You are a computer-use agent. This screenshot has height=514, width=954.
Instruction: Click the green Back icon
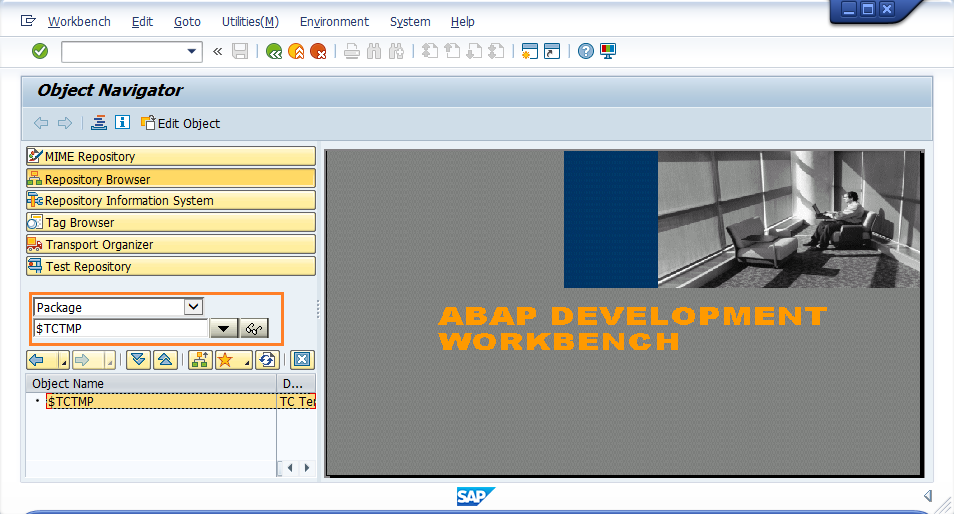[274, 52]
